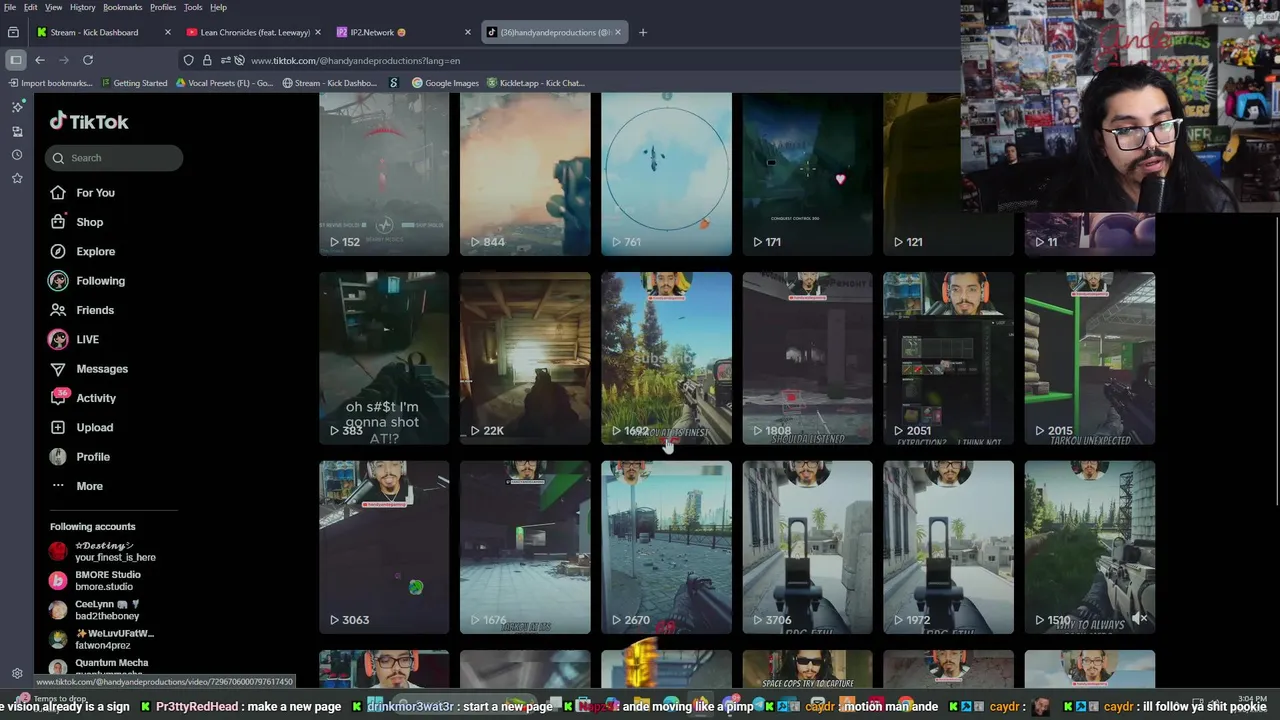This screenshot has width=1280, height=720.
Task: Close the Lean Chronicles tab
Action: pos(318,32)
